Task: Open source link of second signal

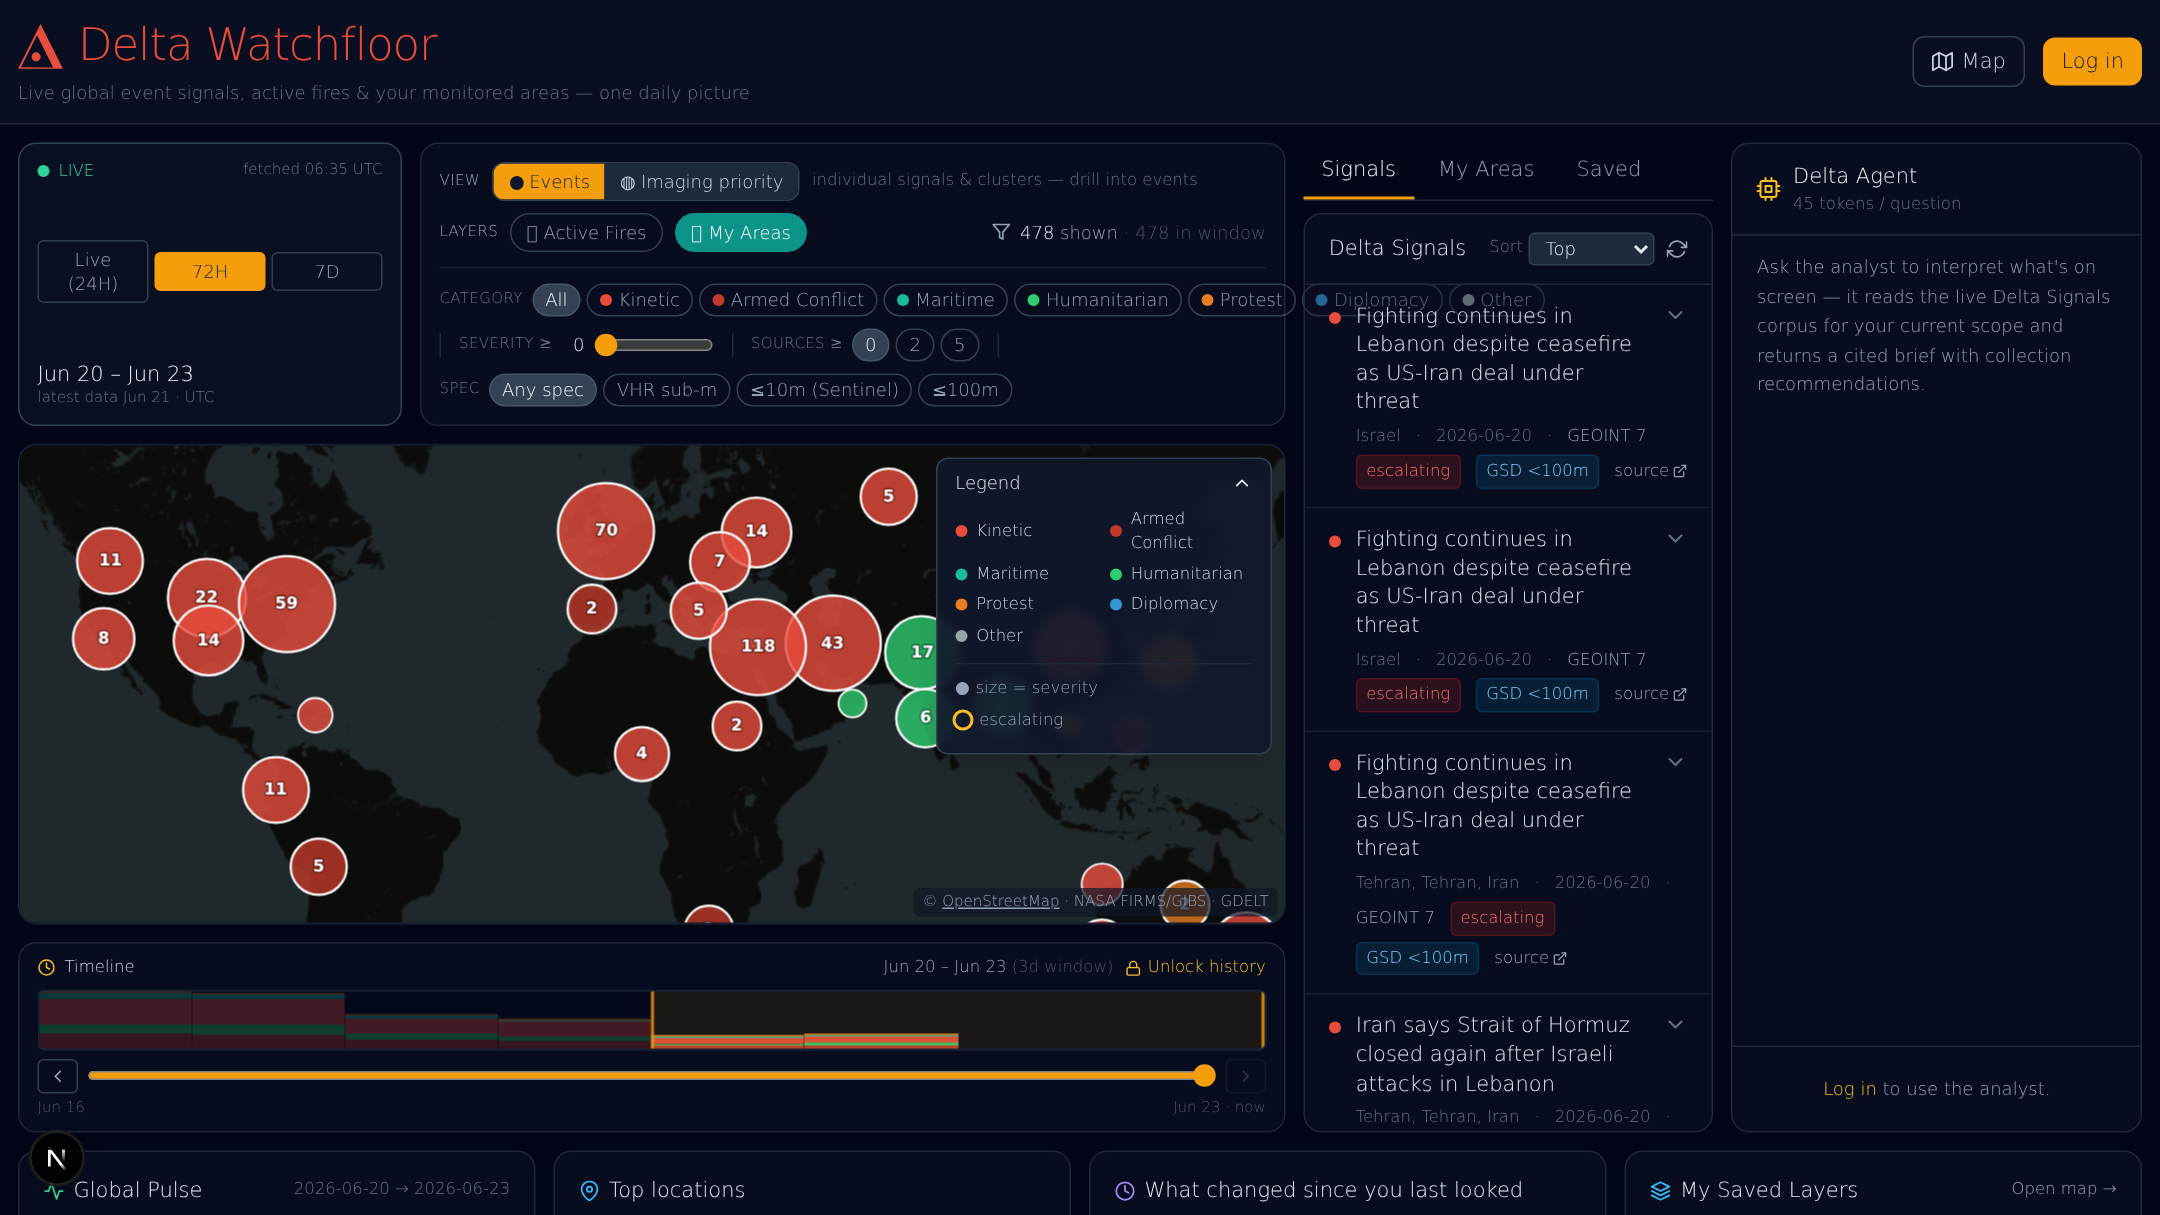Action: pyautogui.click(x=1650, y=694)
